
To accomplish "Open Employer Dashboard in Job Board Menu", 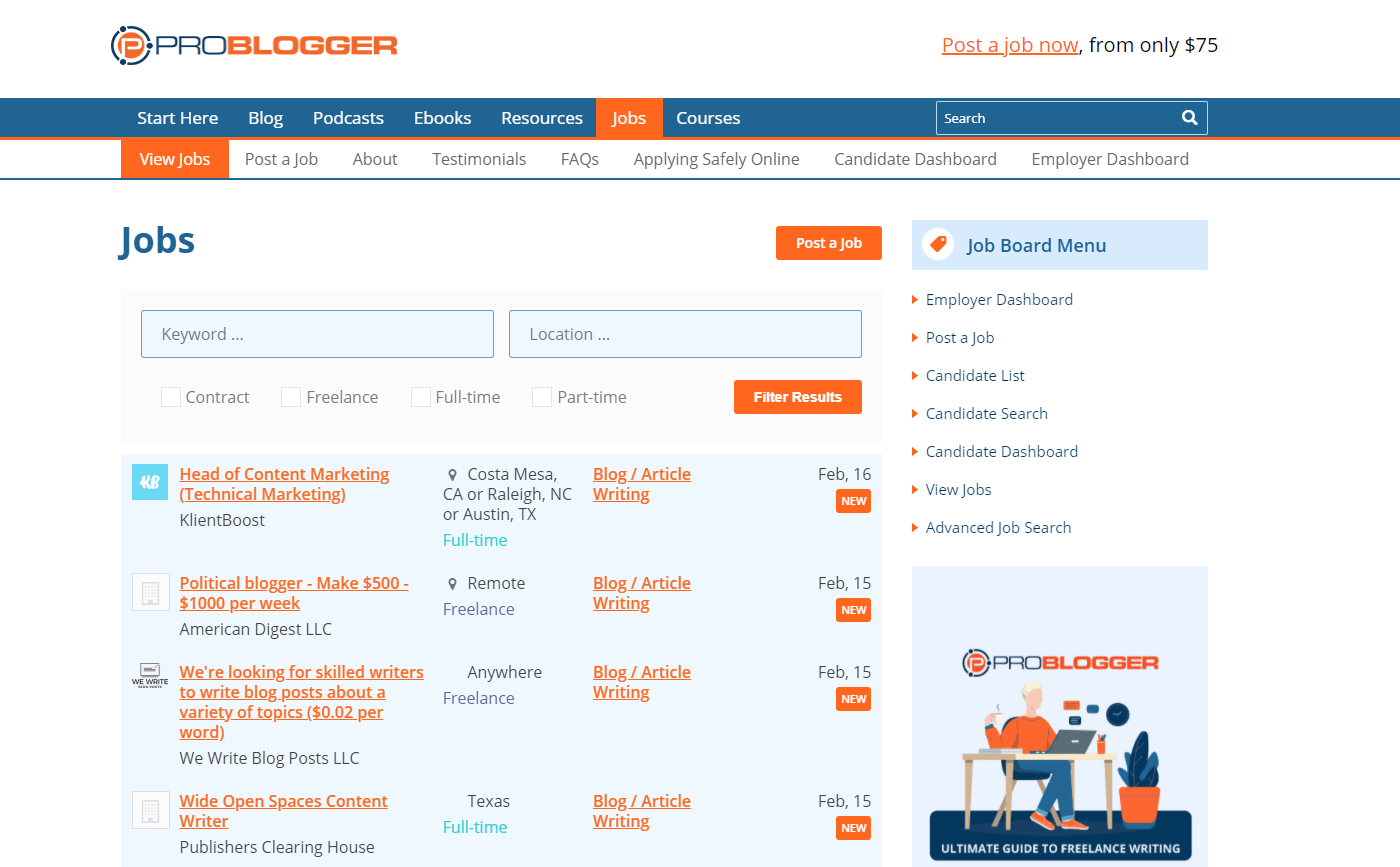I will pyautogui.click(x=999, y=299).
